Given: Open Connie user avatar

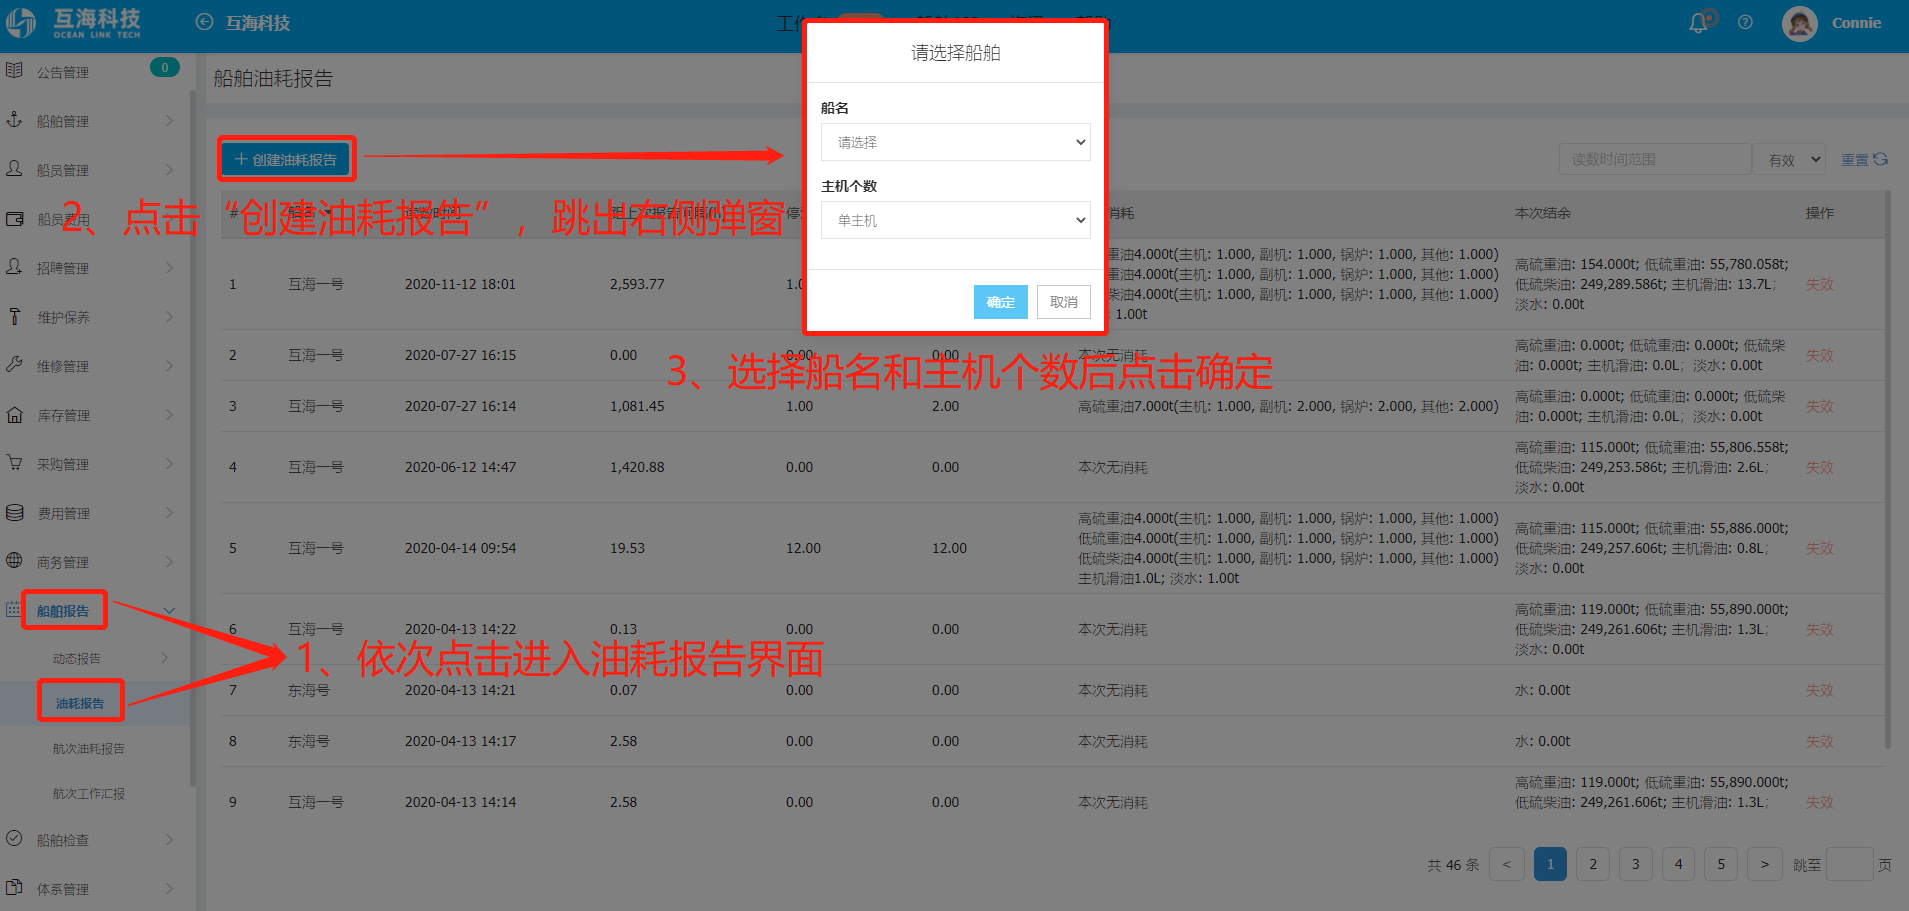Looking at the screenshot, I should pyautogui.click(x=1800, y=23).
